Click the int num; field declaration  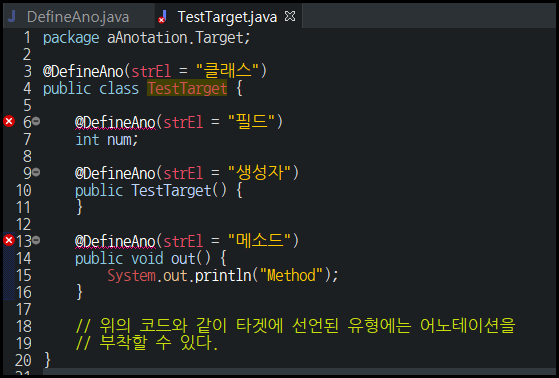(107, 139)
